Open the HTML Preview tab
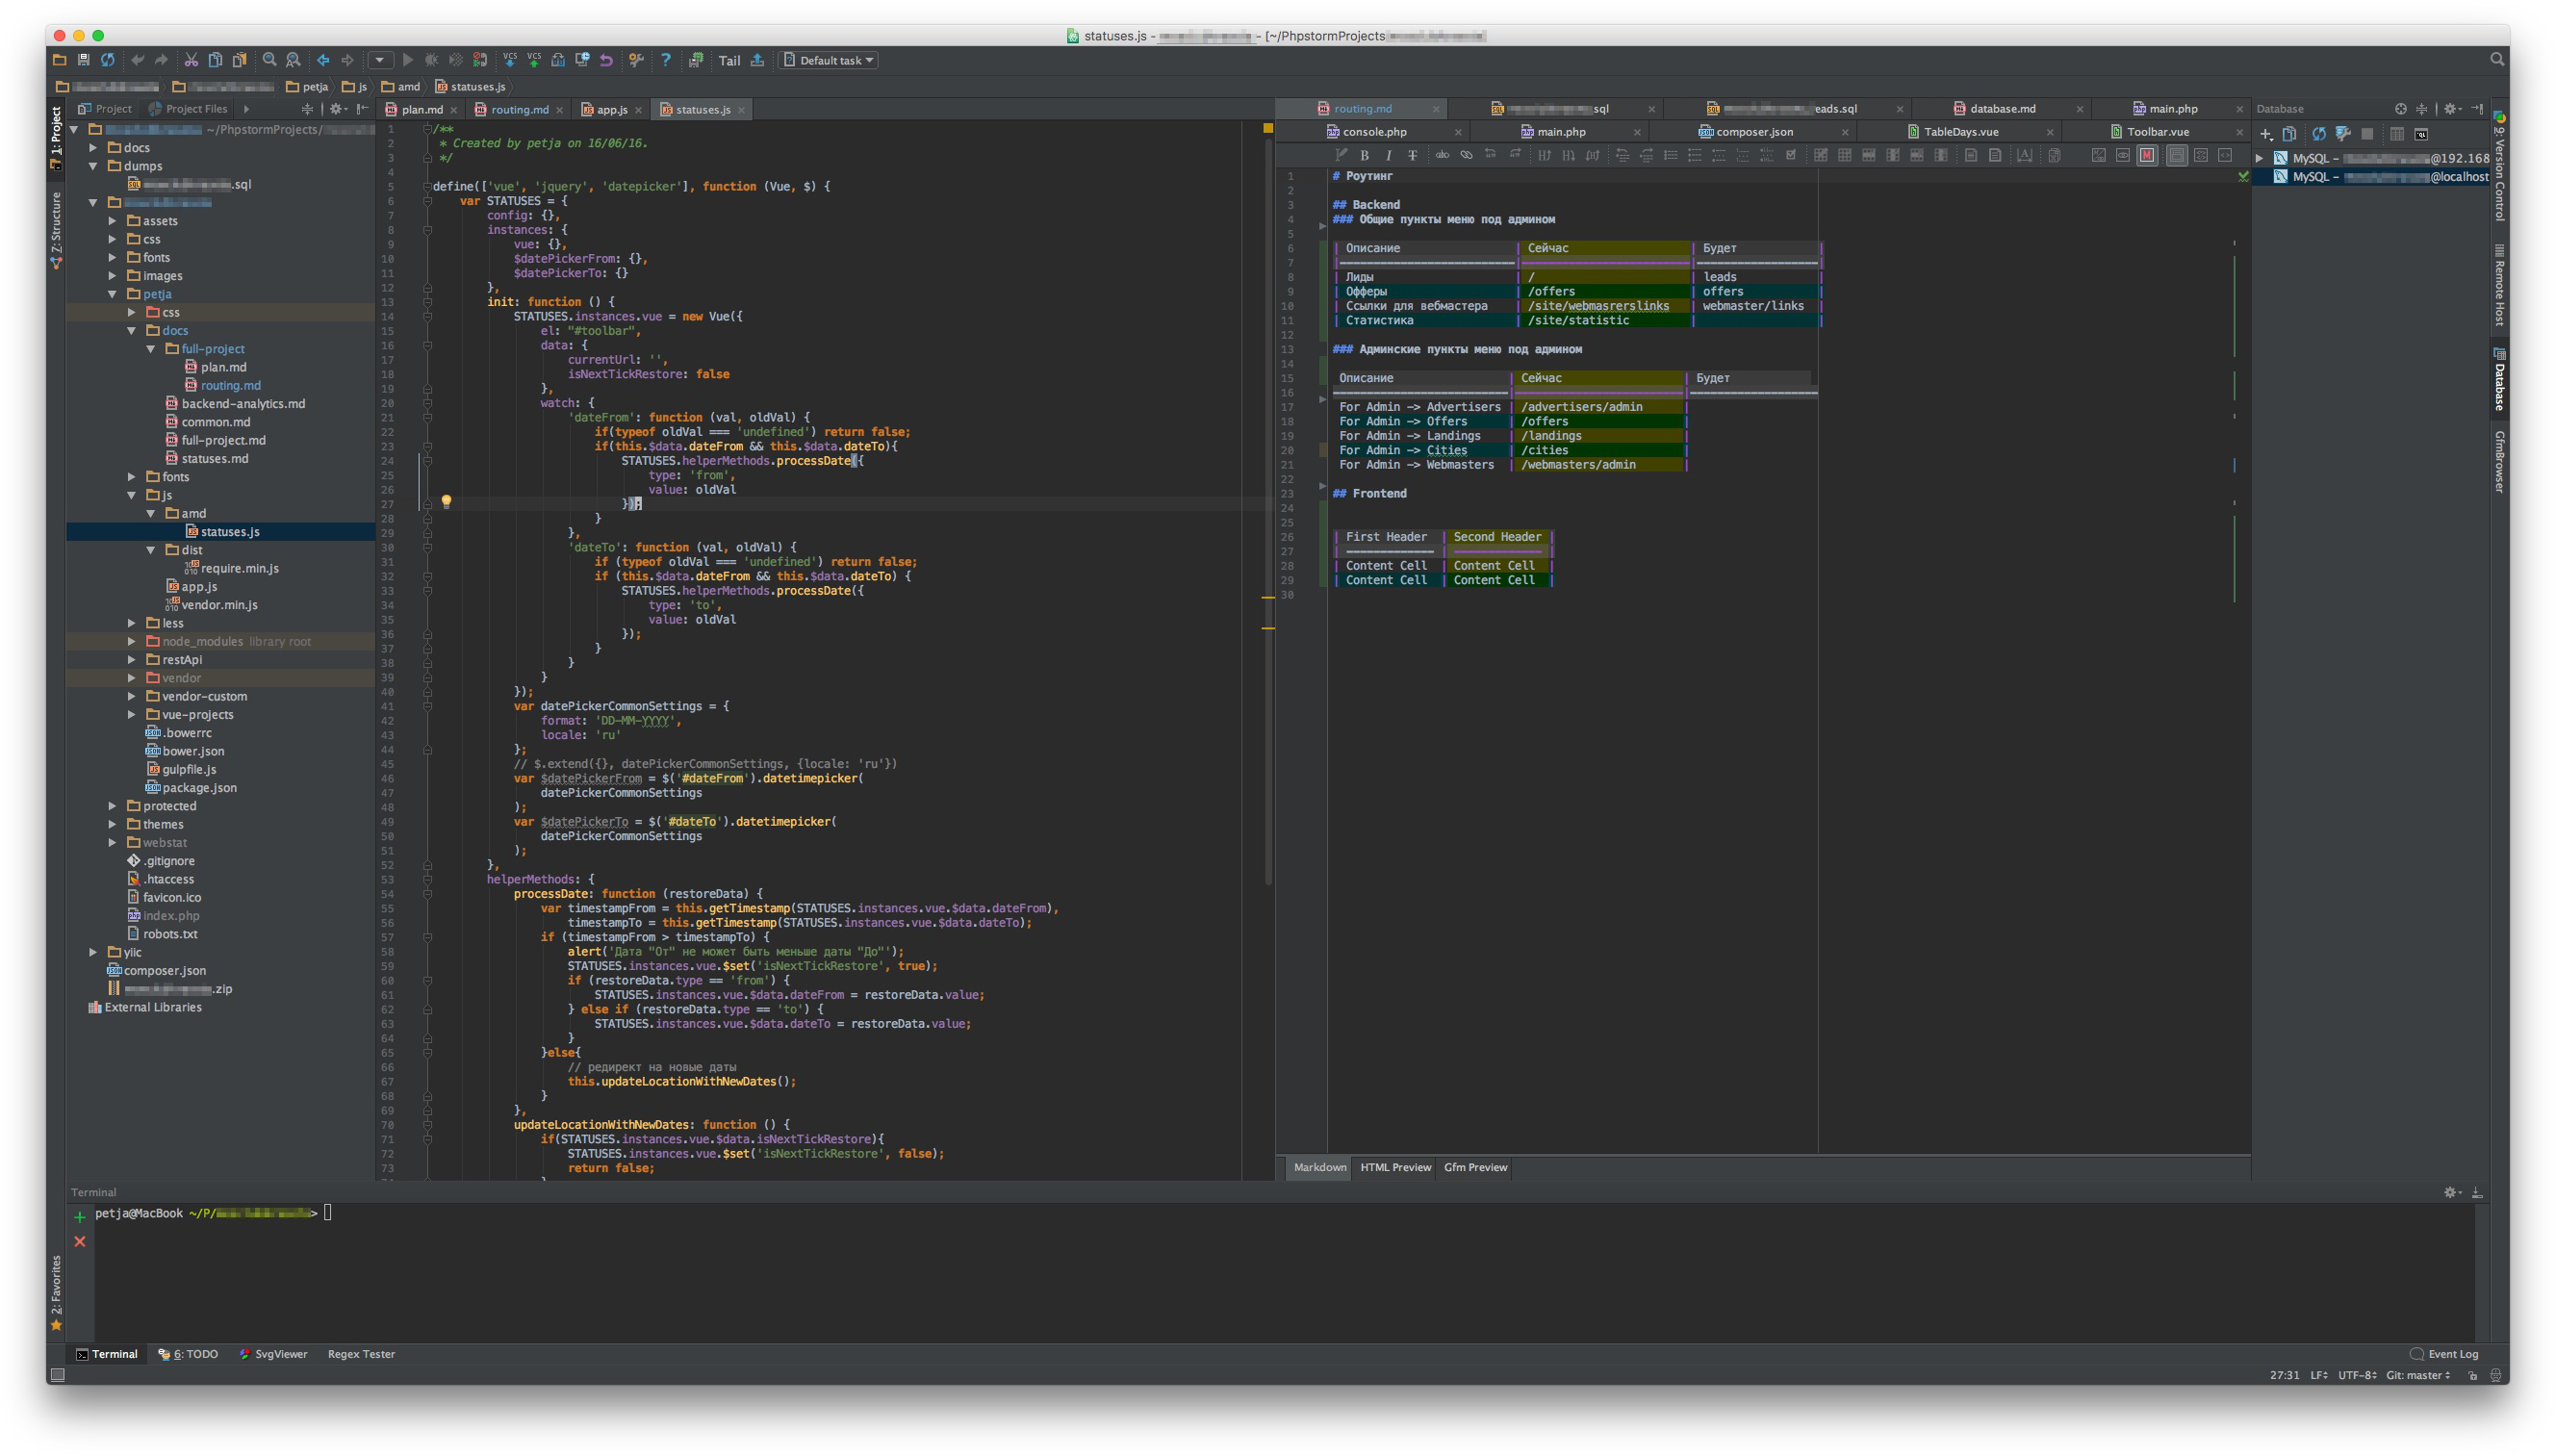Screen dimensions: 2556x1456 coord(1395,1167)
